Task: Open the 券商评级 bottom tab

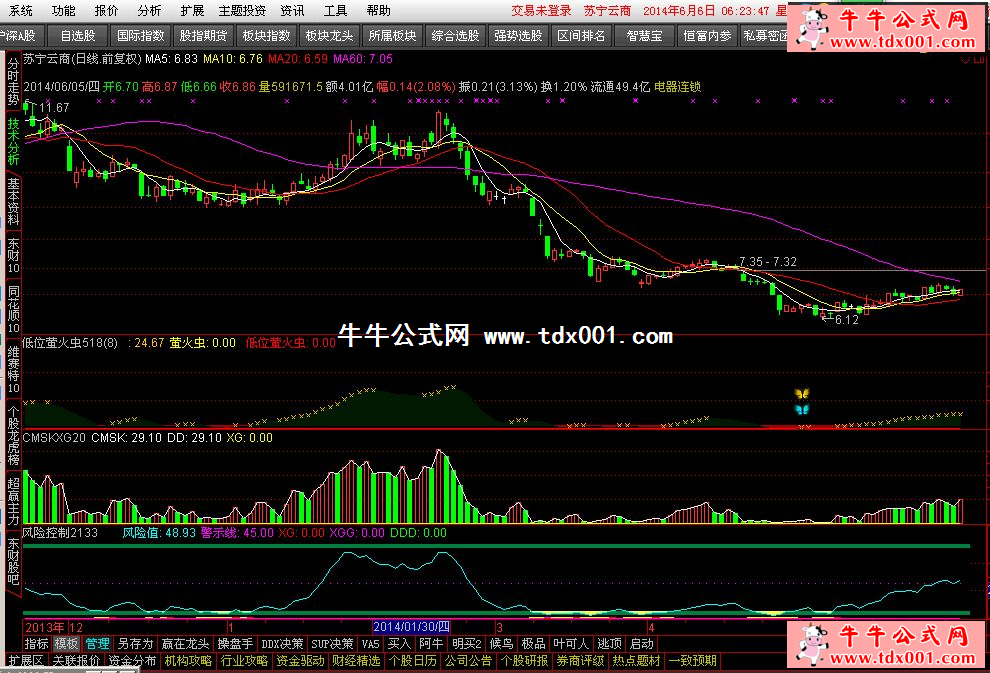Action: click(580, 660)
